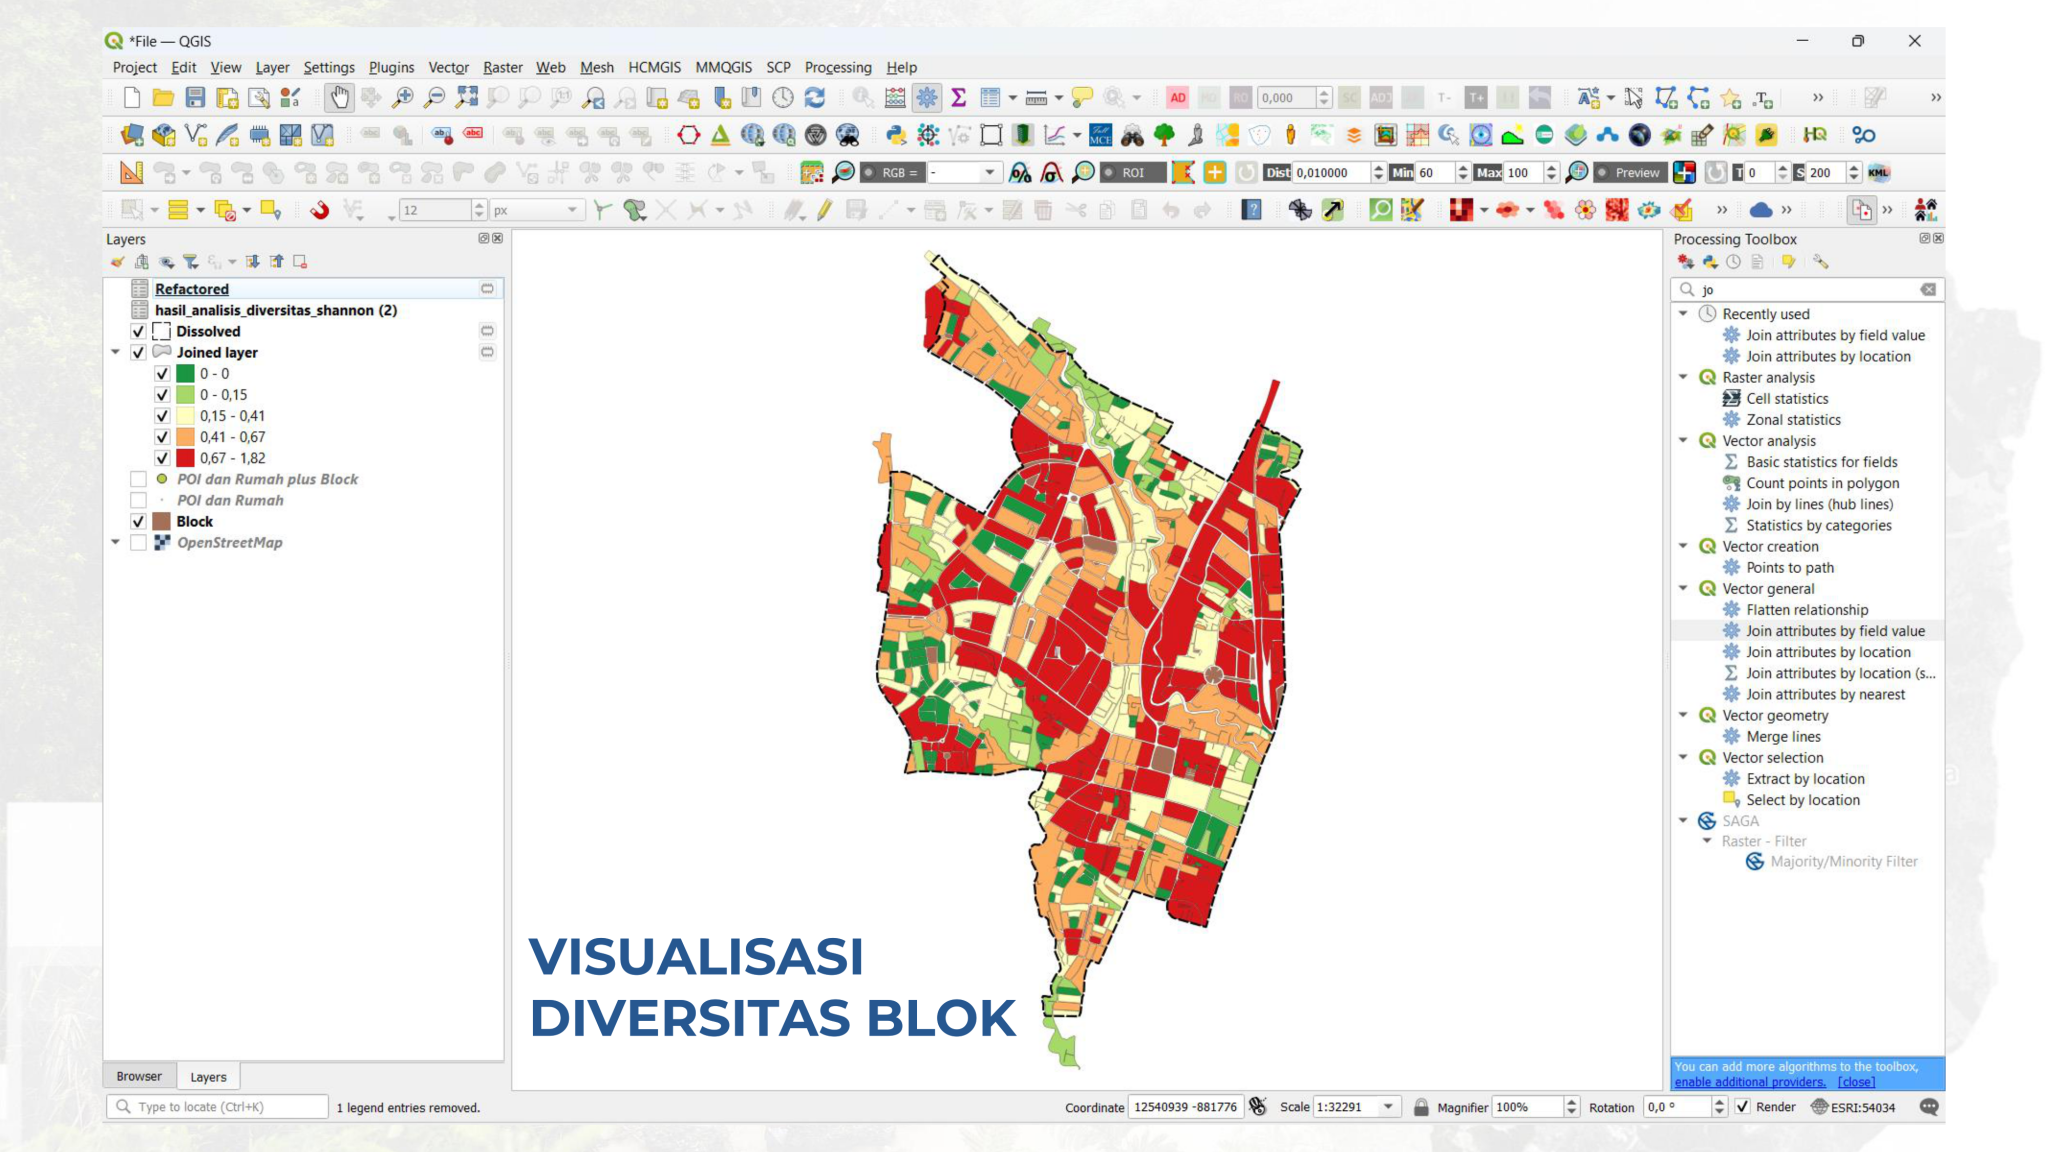This screenshot has height=1152, width=2048.
Task: Open the Temporal Controller clock icon
Action: pyautogui.click(x=783, y=97)
